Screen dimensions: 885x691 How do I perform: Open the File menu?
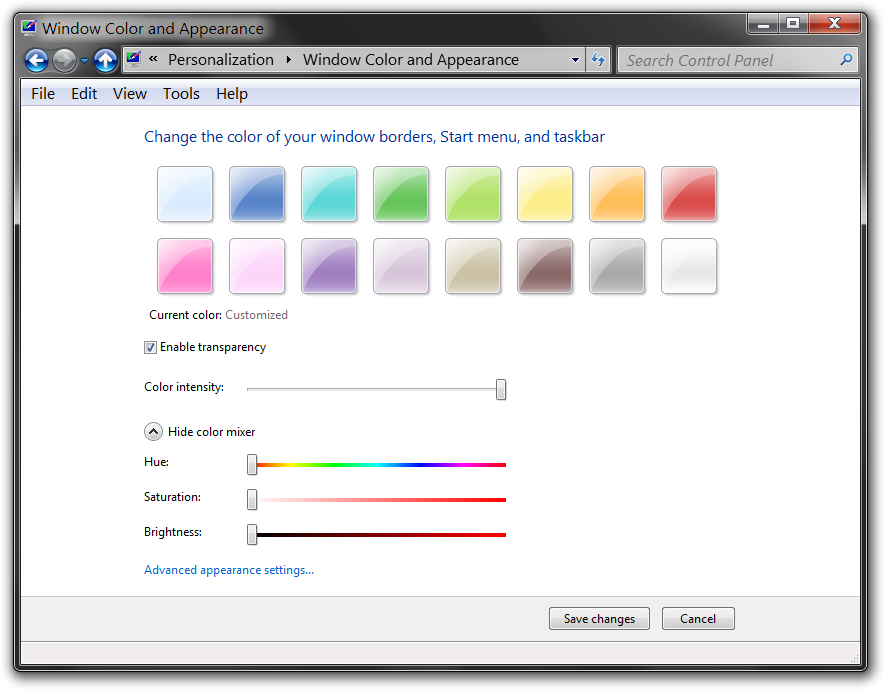pos(43,94)
